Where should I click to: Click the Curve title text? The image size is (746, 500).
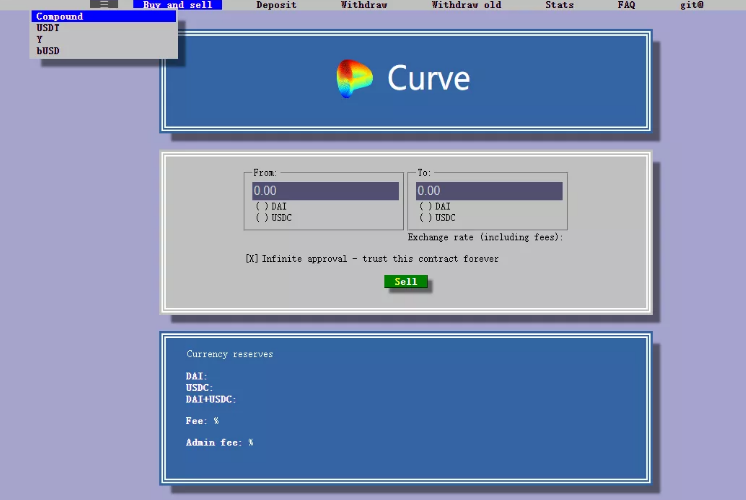pos(429,78)
